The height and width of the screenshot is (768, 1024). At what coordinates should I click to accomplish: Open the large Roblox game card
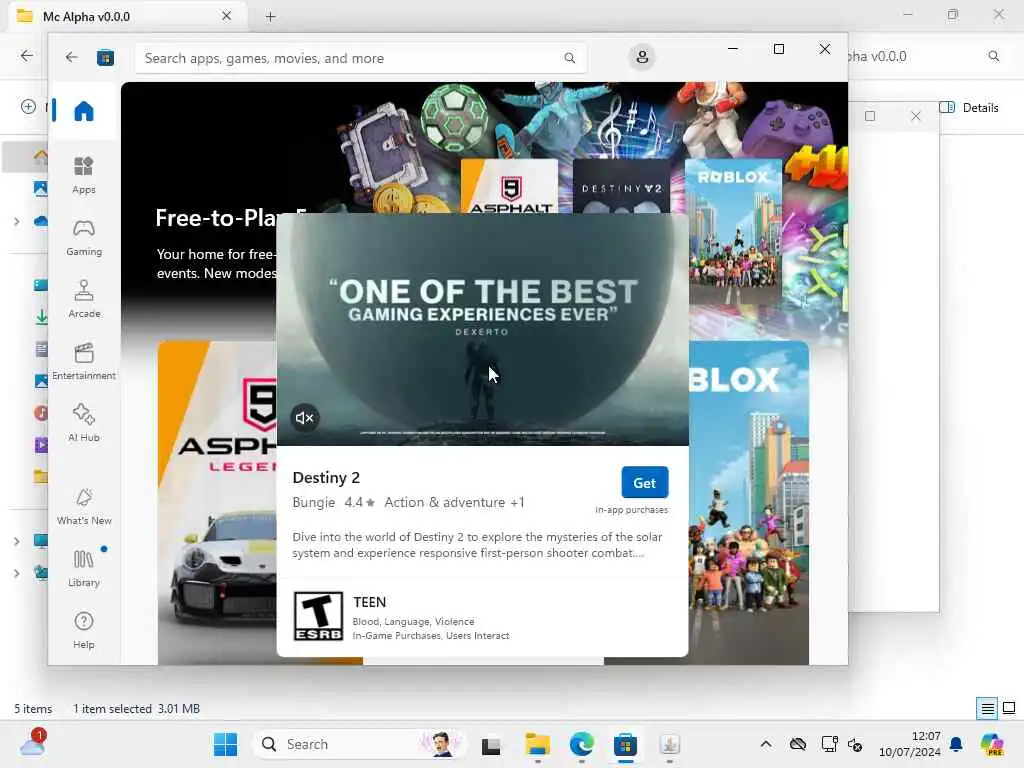[x=749, y=503]
